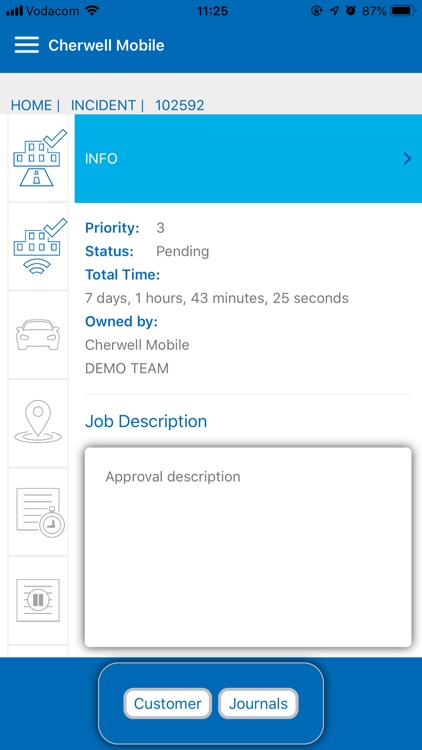Tap the 11:25 clock in status bar
The image size is (422, 750).
pos(212,11)
